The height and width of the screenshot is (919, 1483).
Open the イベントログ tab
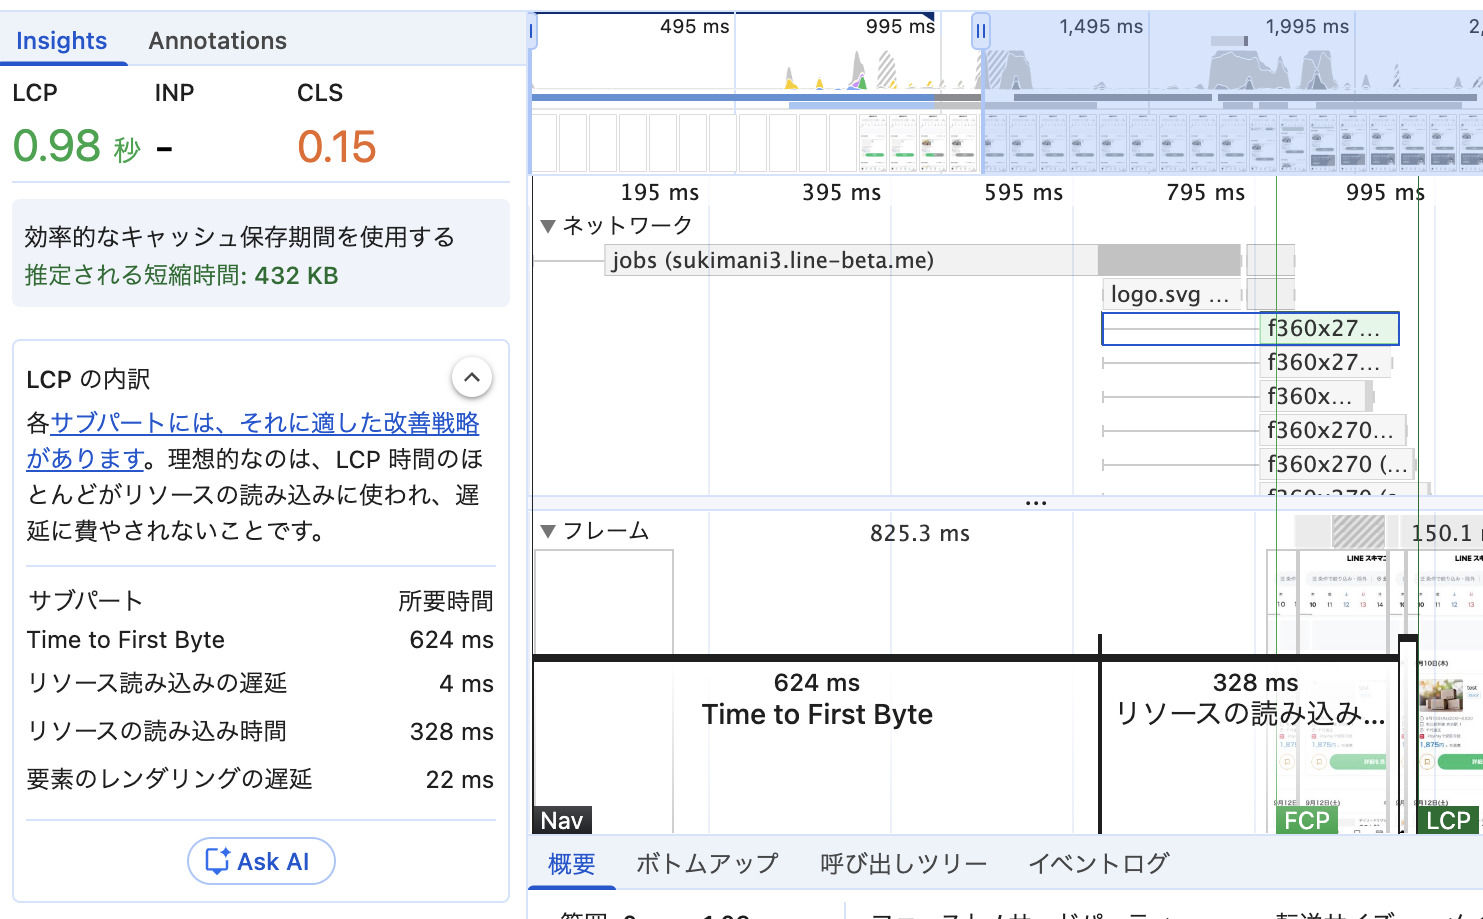[x=1099, y=863]
